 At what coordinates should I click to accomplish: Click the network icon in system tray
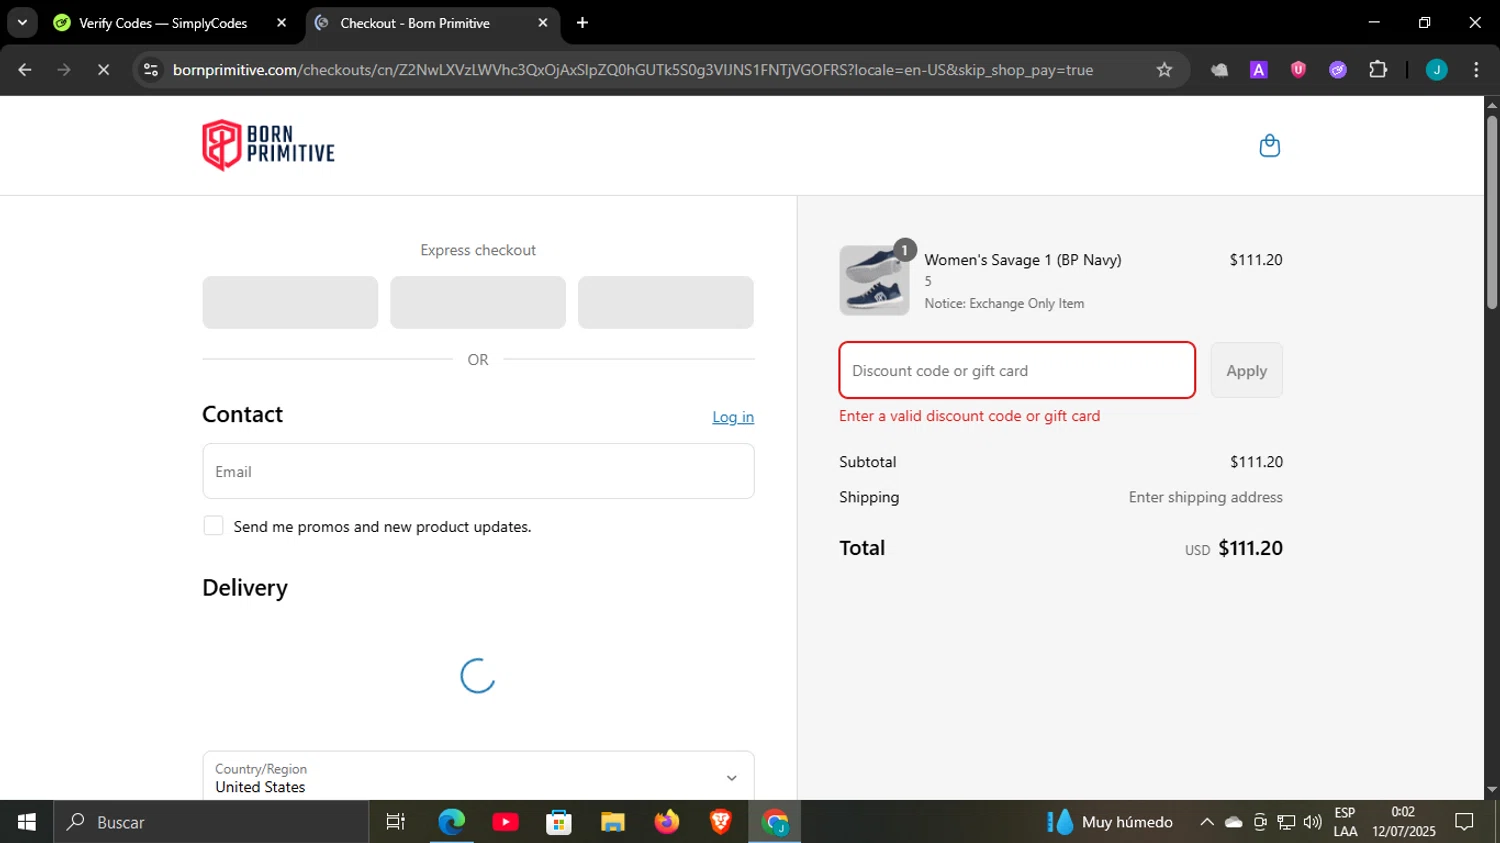click(1286, 822)
